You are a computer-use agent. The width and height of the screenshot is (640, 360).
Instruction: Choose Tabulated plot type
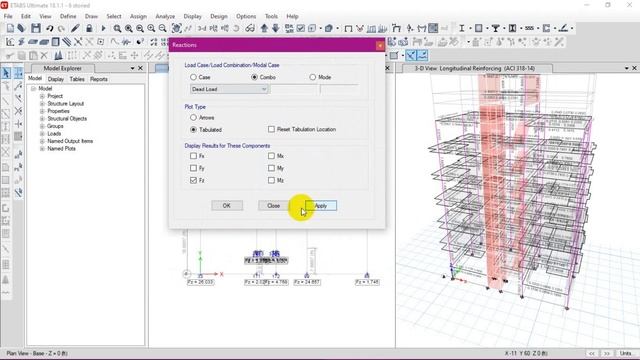pos(193,130)
